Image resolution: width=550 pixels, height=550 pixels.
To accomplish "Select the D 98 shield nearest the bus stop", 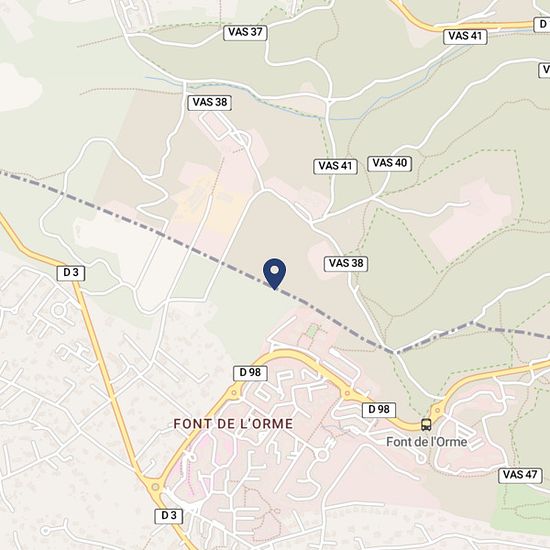I will [379, 410].
